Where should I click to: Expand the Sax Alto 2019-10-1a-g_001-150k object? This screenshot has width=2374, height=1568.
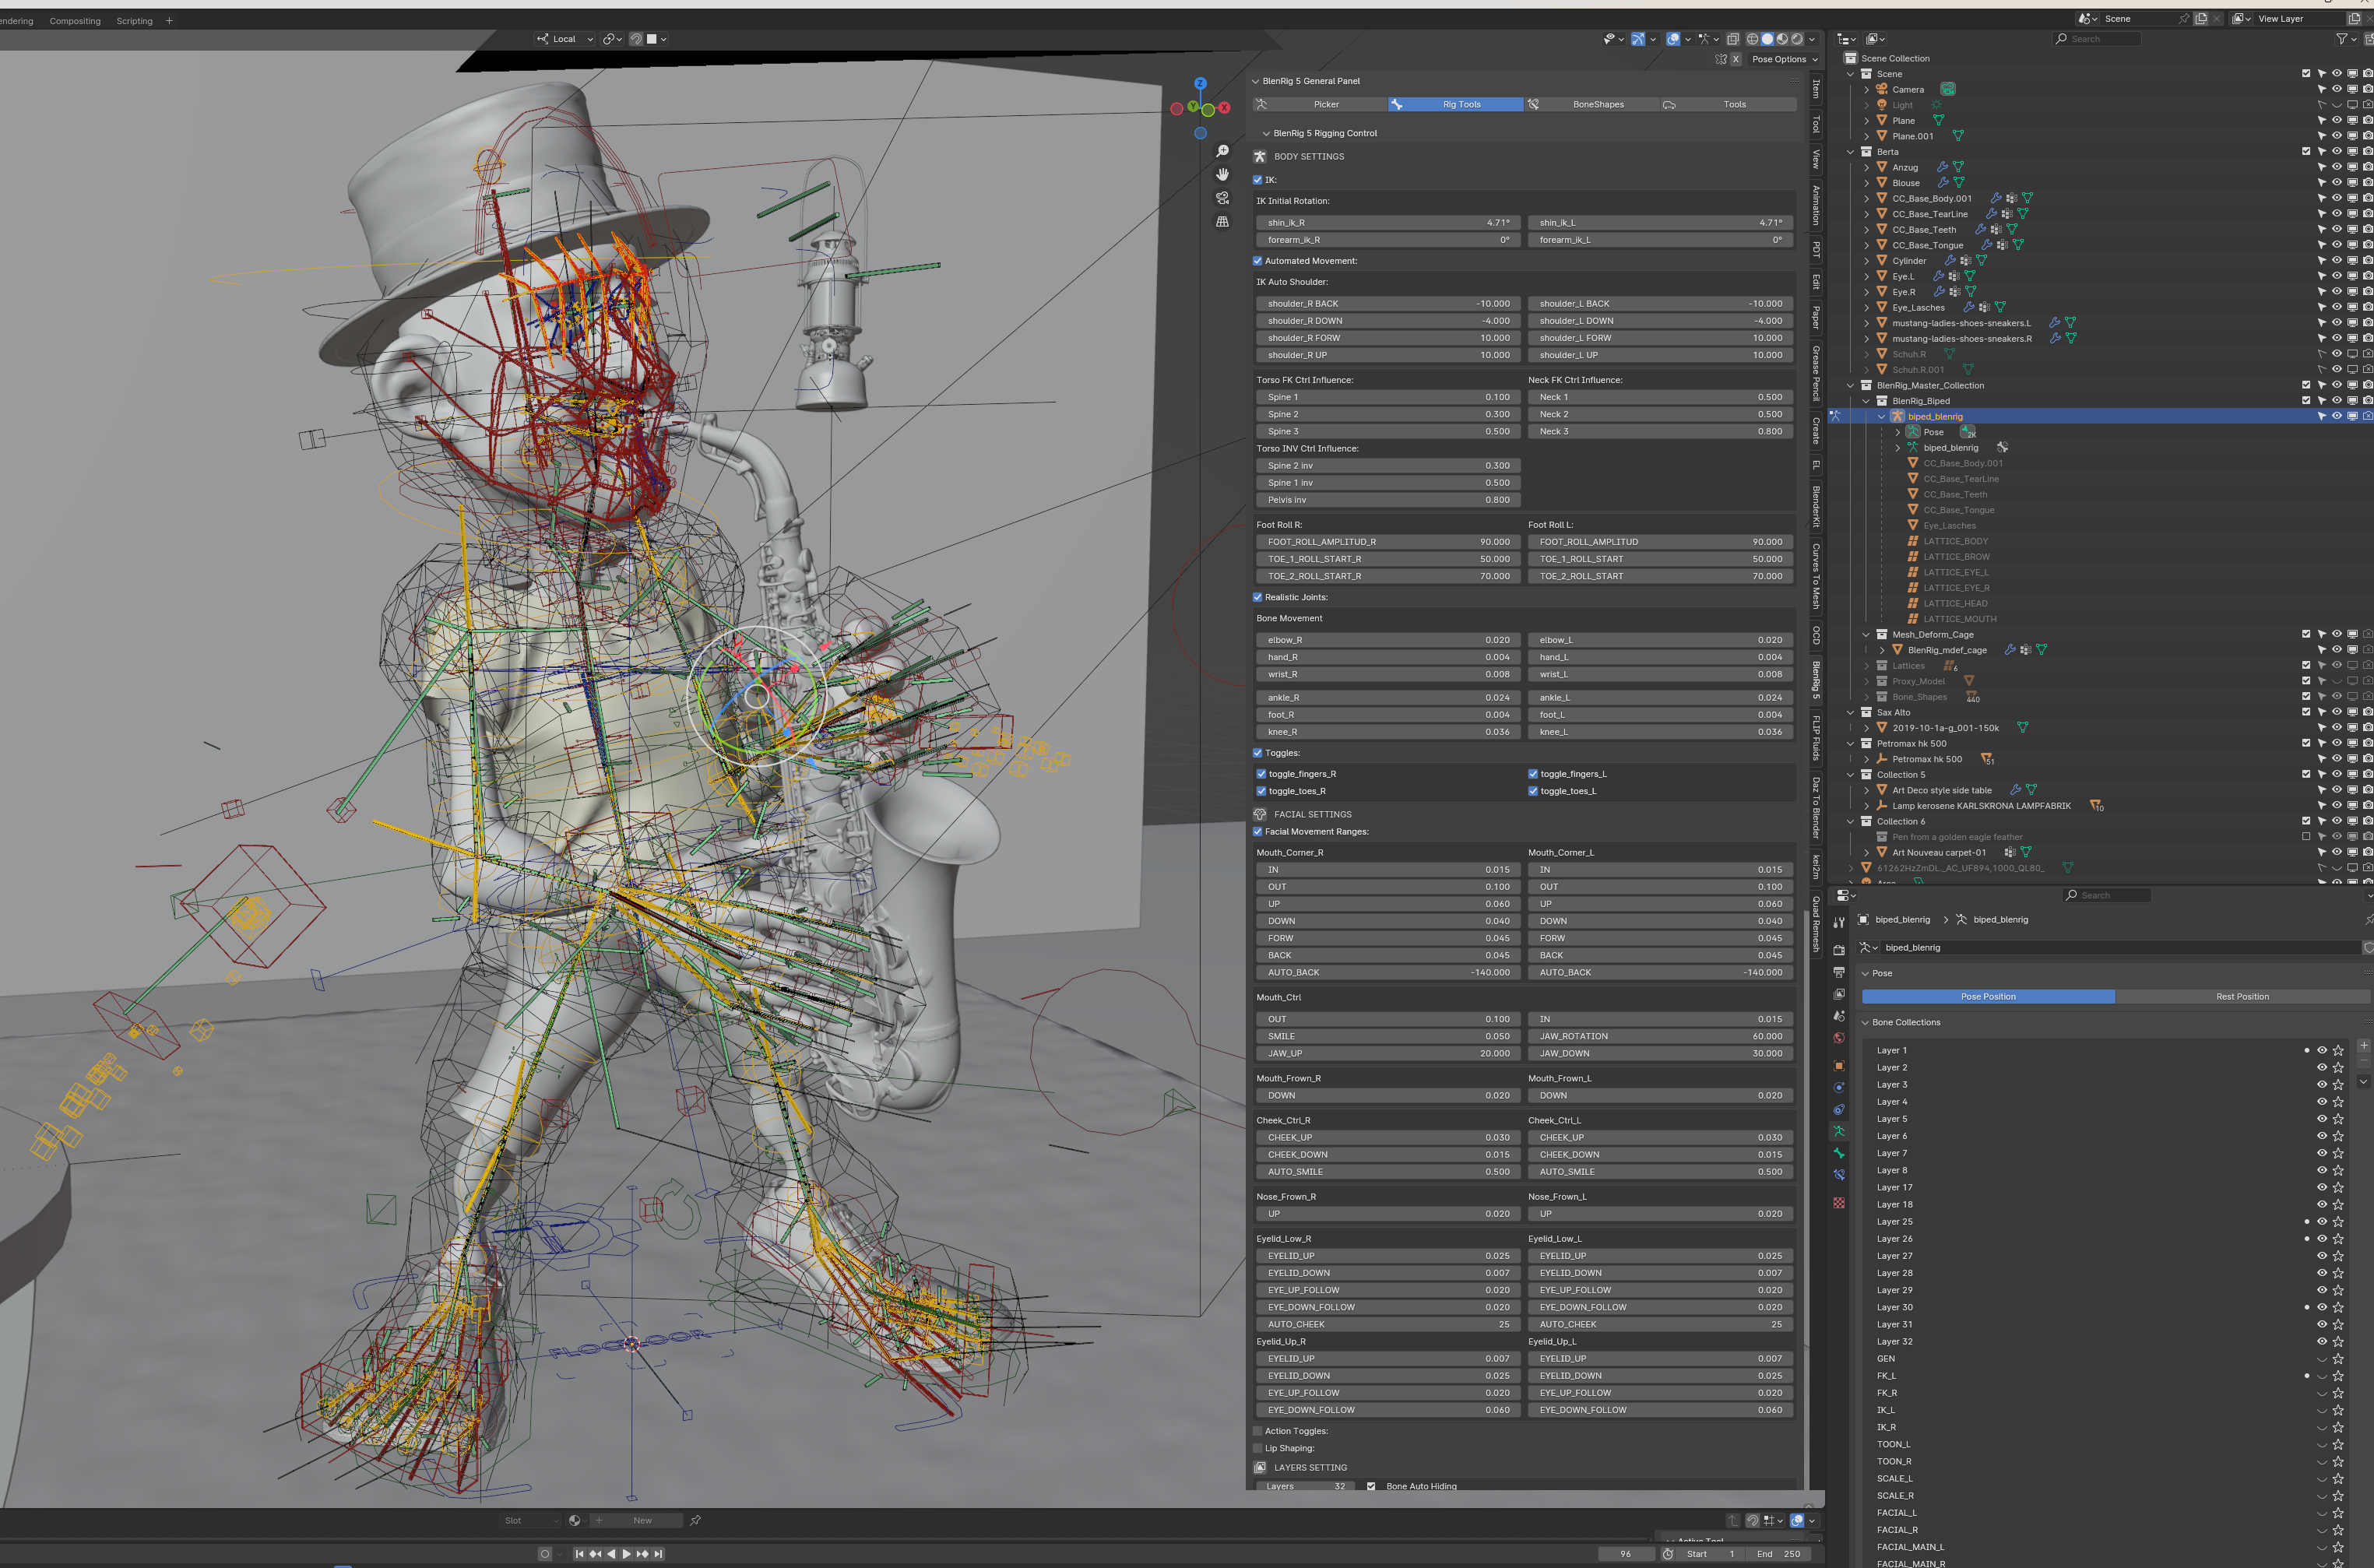pos(1866,728)
